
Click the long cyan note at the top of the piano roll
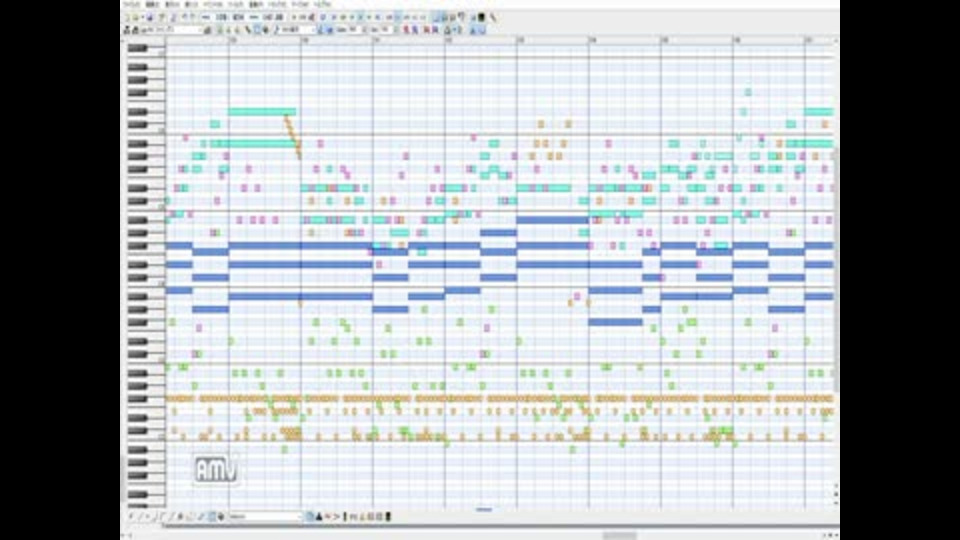click(262, 111)
